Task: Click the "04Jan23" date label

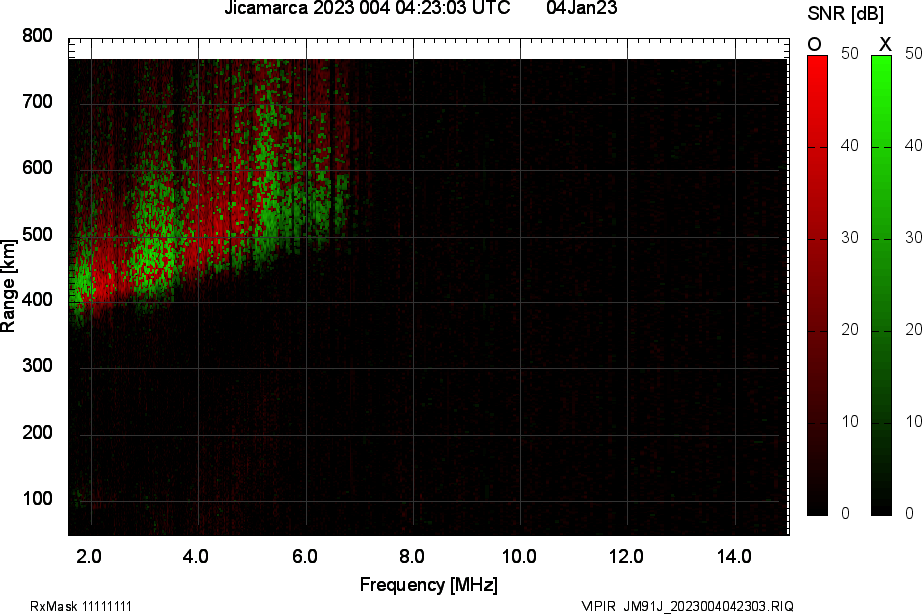Action: coord(582,9)
